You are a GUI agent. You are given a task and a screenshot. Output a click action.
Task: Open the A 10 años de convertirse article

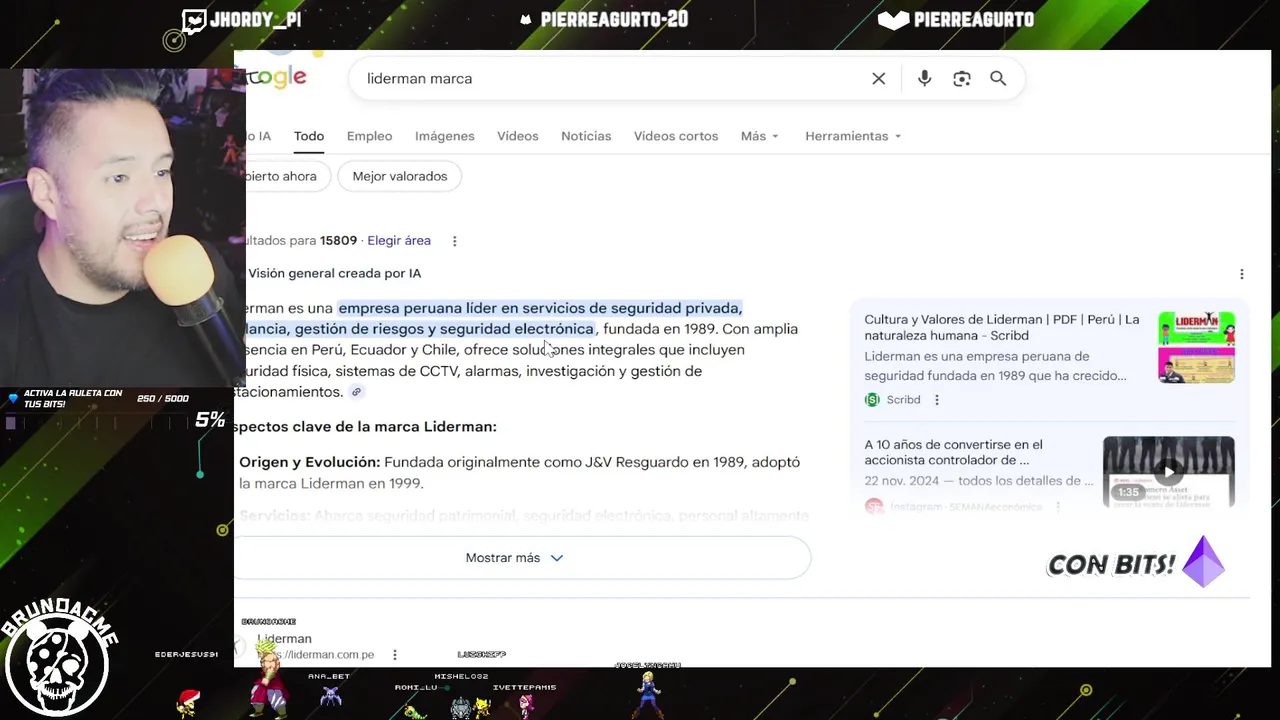(x=953, y=452)
